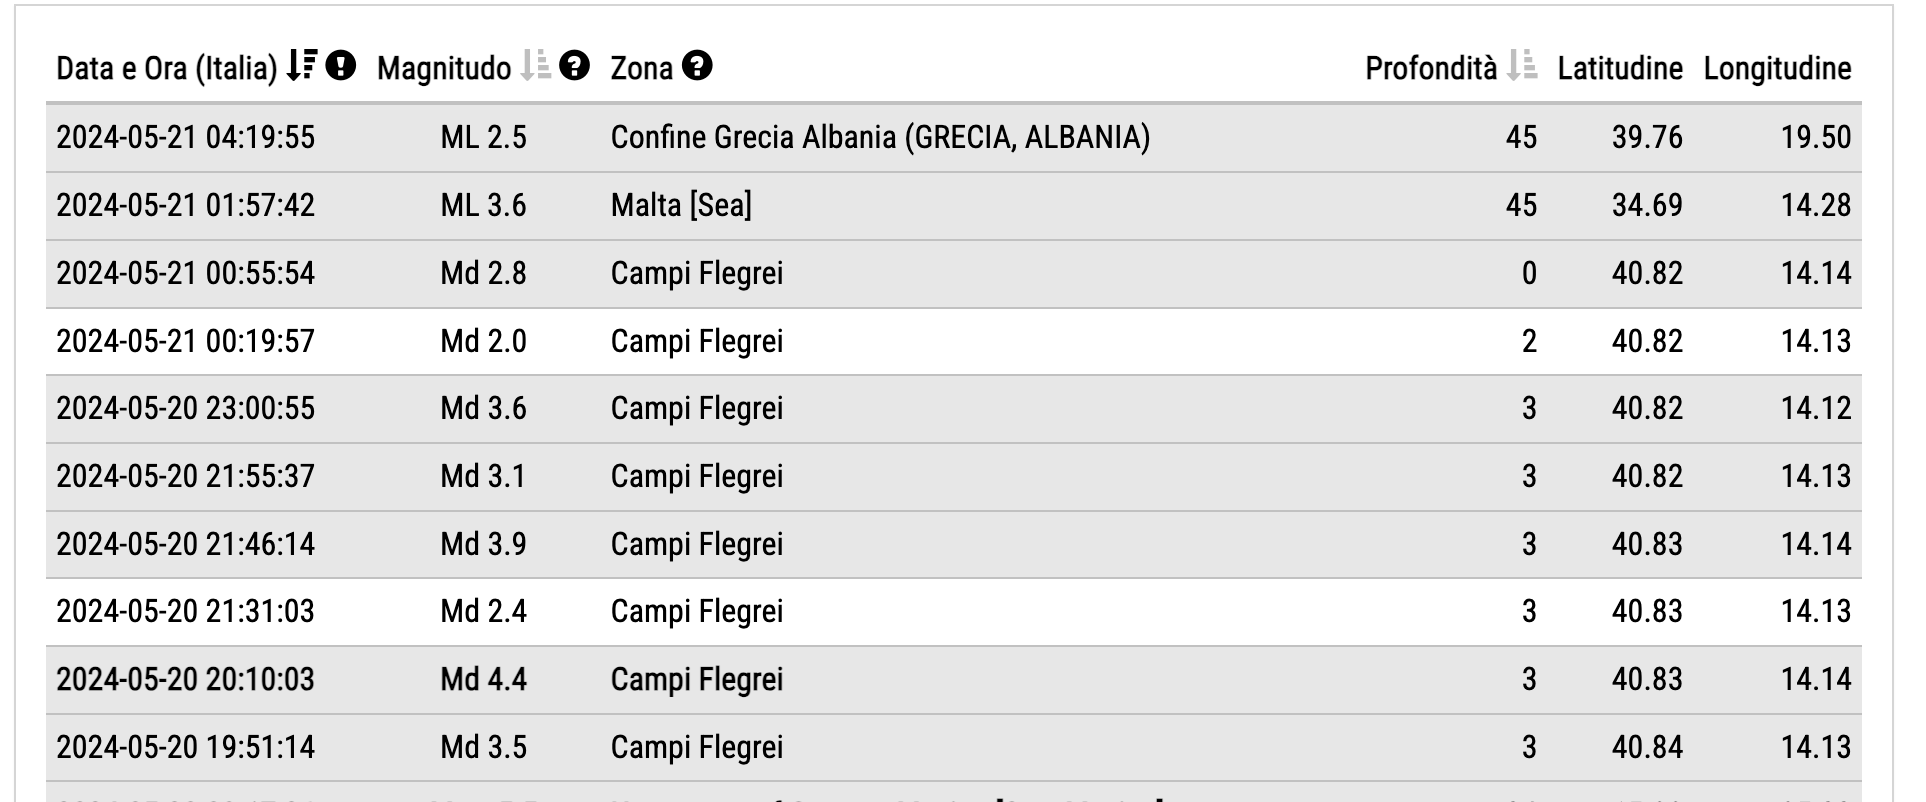
Task: Sort the table by the Magnitudo sort icon
Action: click(x=536, y=66)
